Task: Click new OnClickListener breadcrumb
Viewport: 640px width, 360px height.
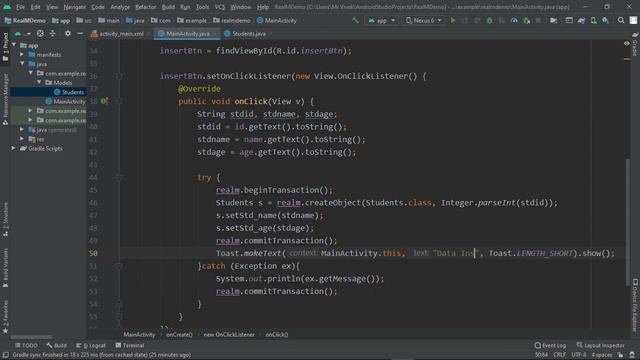Action: pos(229,335)
